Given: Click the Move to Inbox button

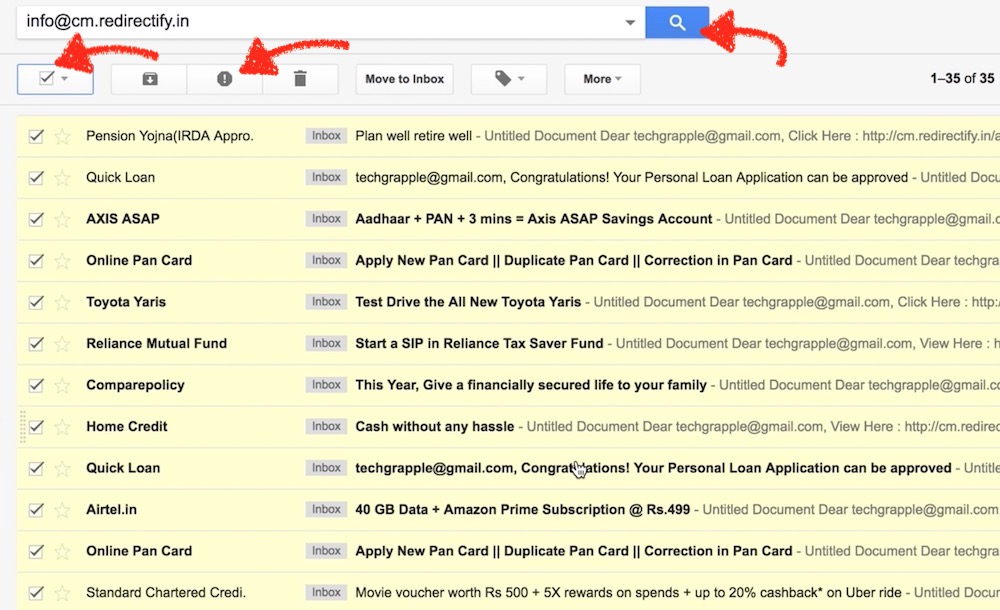Looking at the screenshot, I should click(x=404, y=79).
